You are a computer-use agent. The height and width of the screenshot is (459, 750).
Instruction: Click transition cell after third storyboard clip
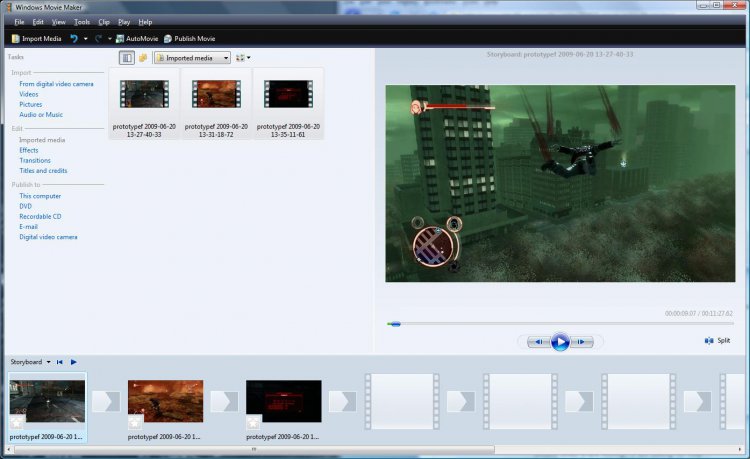342,402
